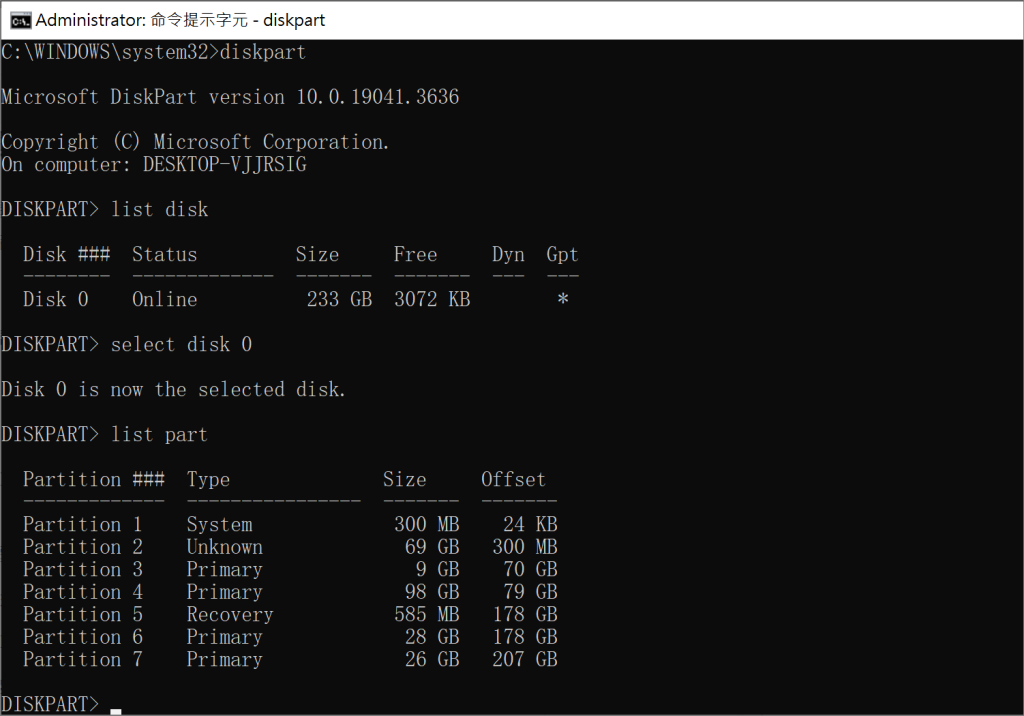Click the Copyright Microsoft Corporation line
1024x716 pixels.
tap(194, 141)
